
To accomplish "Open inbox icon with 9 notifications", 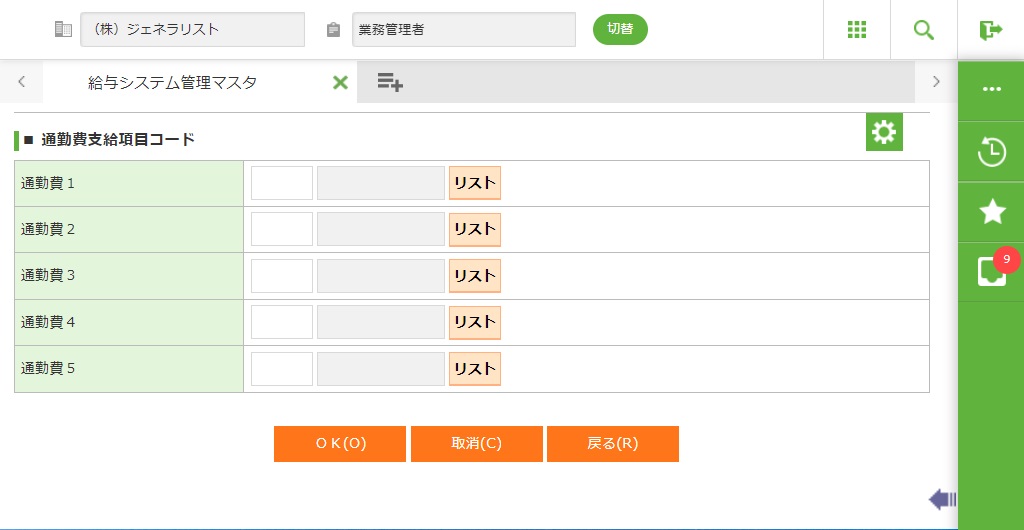I will click(991, 271).
